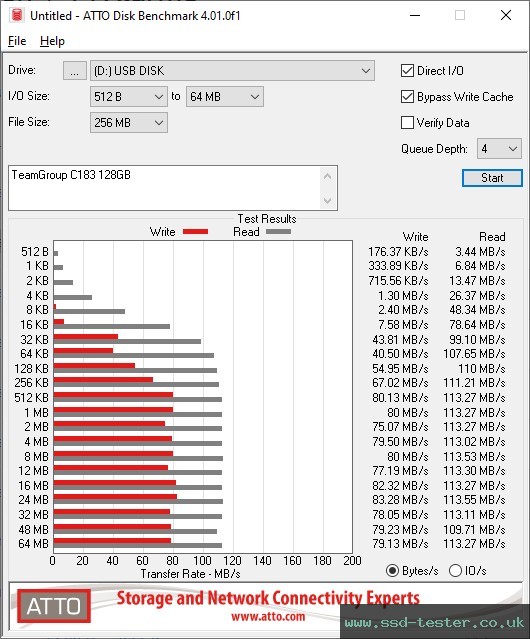Click the Write column header

pos(416,237)
